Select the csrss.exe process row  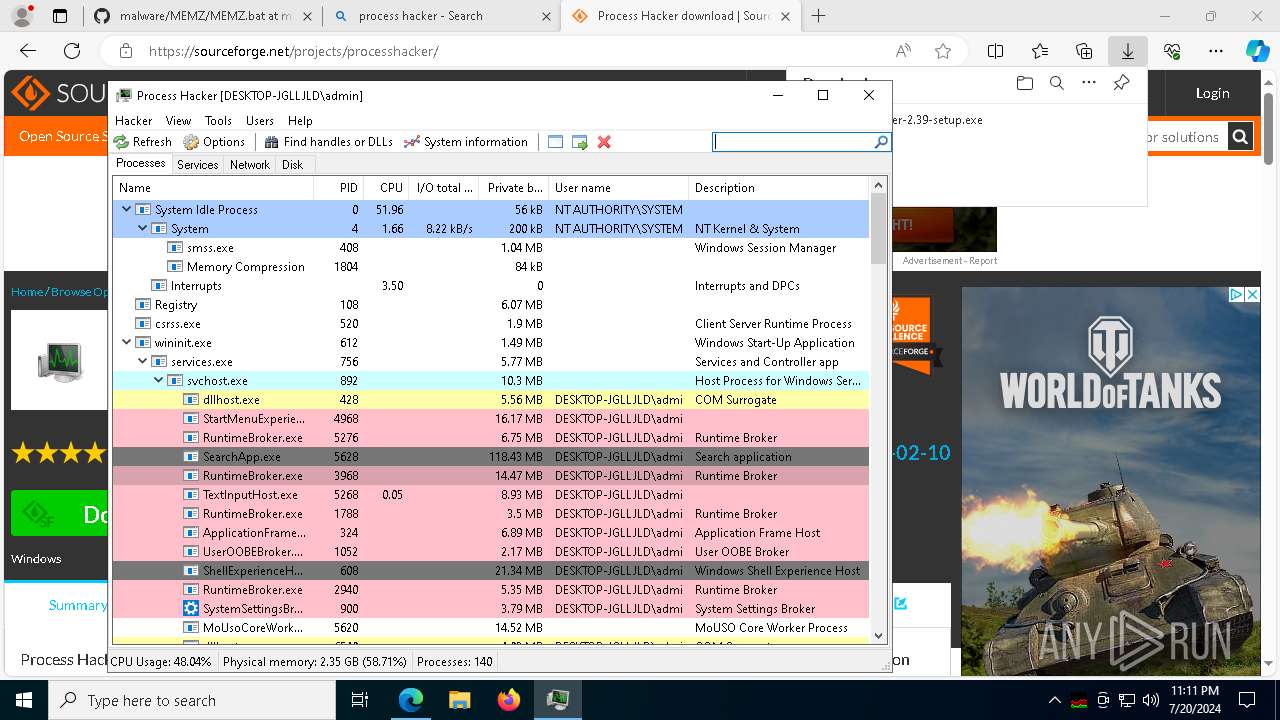point(491,323)
